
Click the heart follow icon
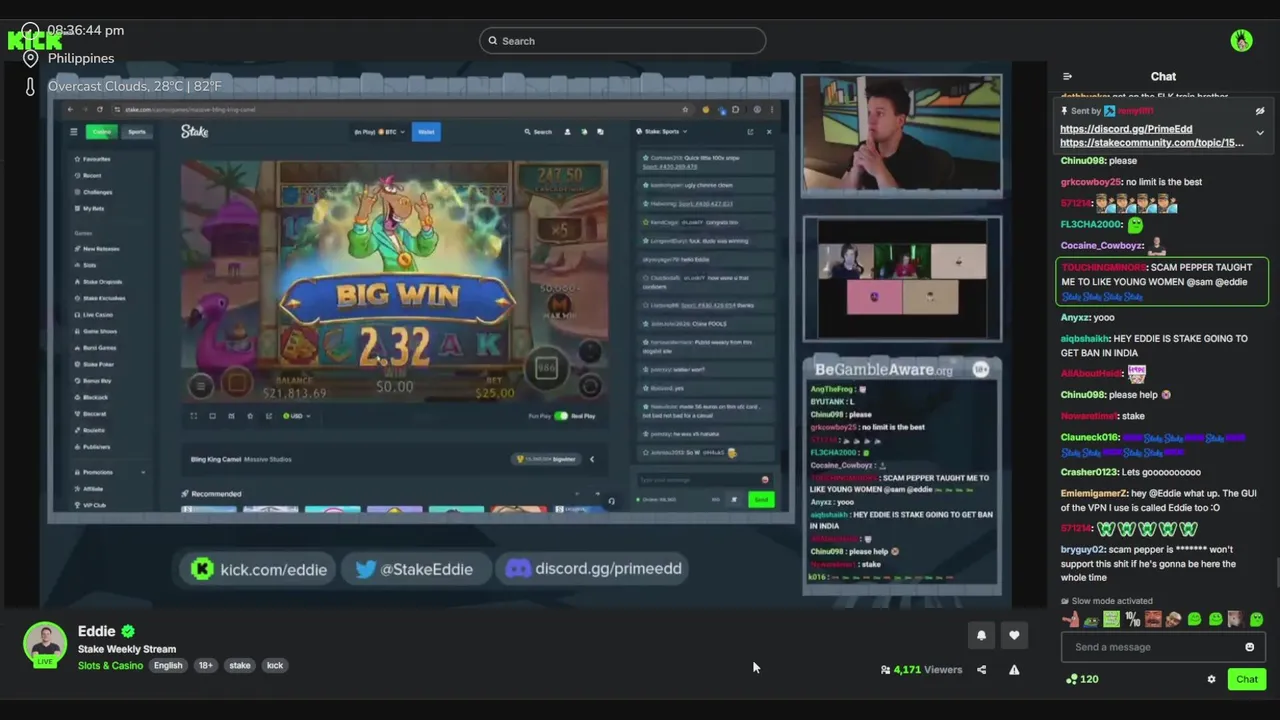[1014, 635]
